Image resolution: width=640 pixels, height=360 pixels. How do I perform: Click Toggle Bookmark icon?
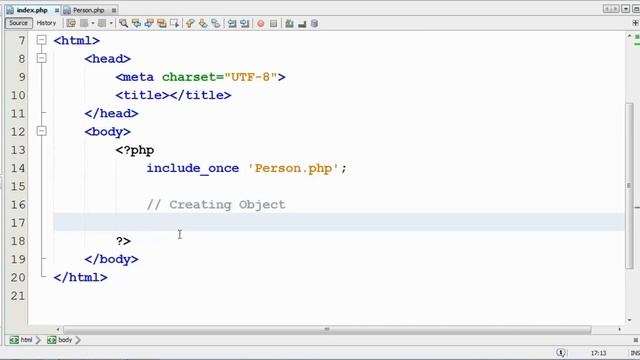pos(216,23)
